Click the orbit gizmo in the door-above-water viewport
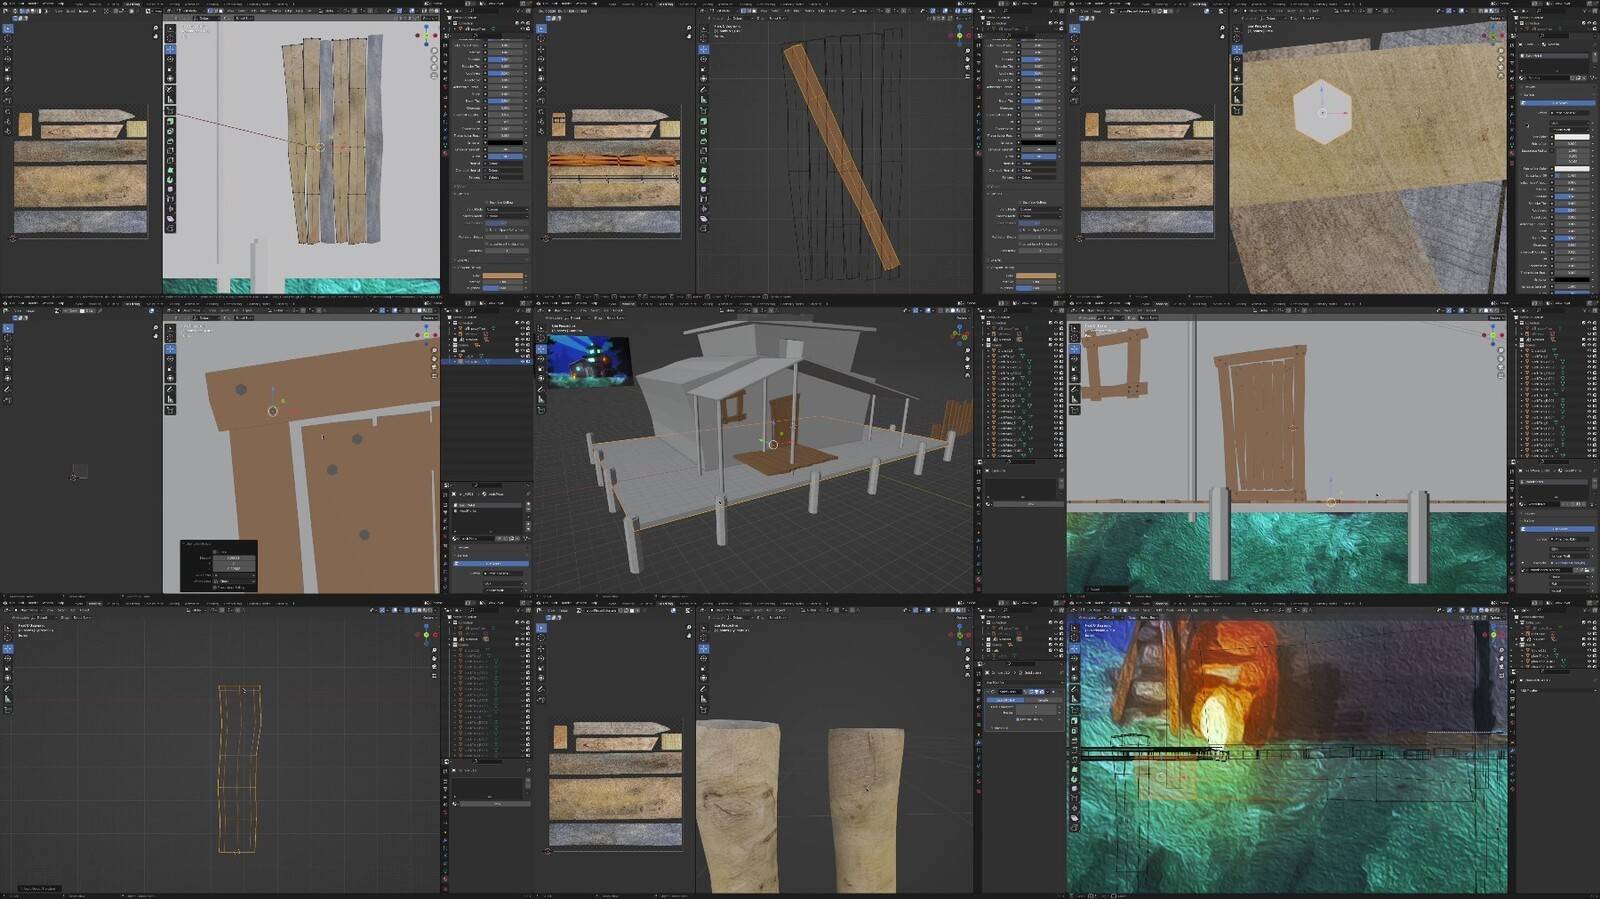 pos(1493,334)
